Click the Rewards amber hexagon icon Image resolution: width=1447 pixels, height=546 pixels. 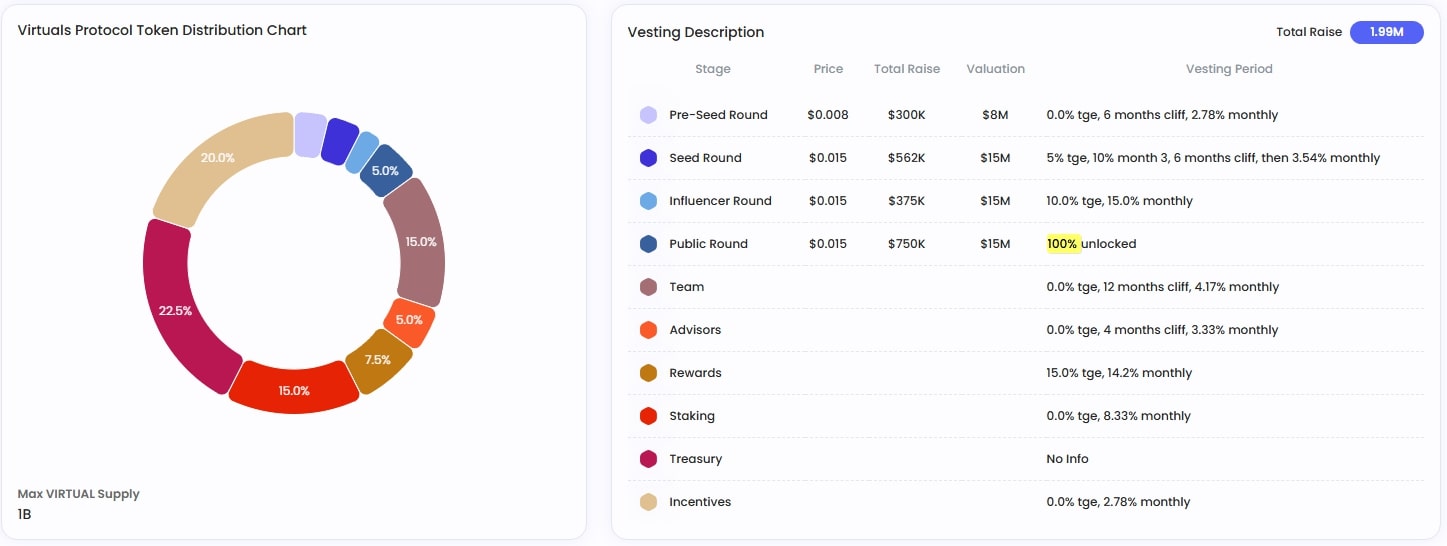(x=648, y=373)
